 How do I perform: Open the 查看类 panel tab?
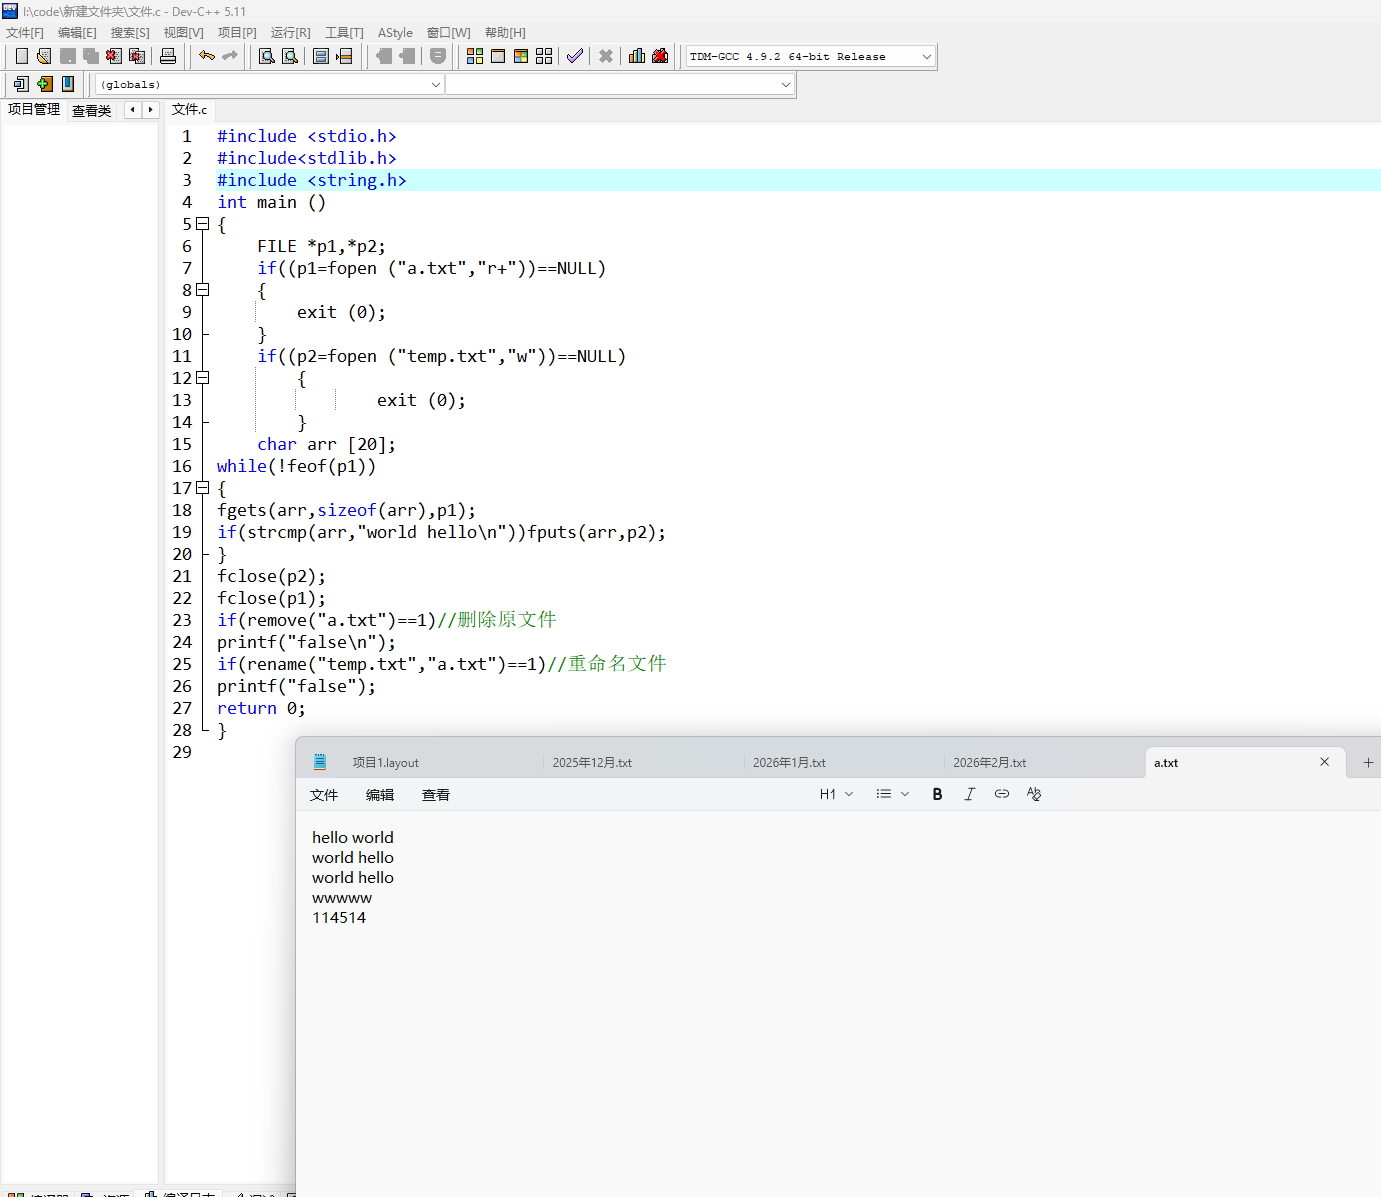pos(91,110)
